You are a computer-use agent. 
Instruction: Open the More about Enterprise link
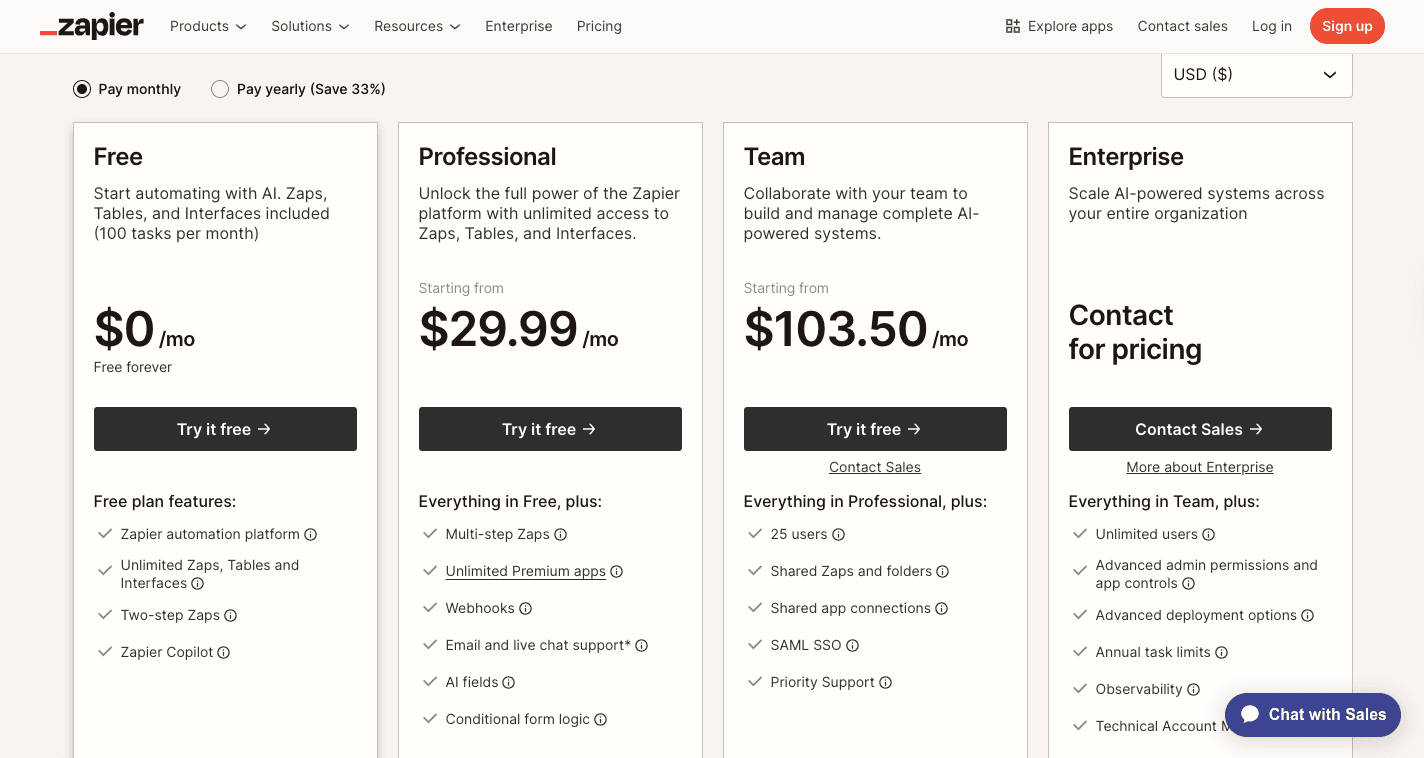tap(1199, 467)
